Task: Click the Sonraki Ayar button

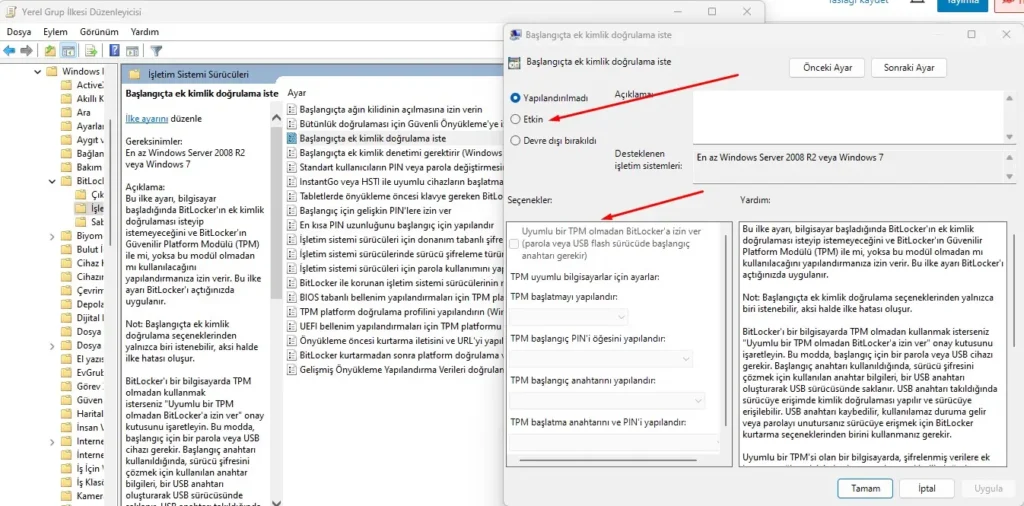Action: pyautogui.click(x=908, y=68)
